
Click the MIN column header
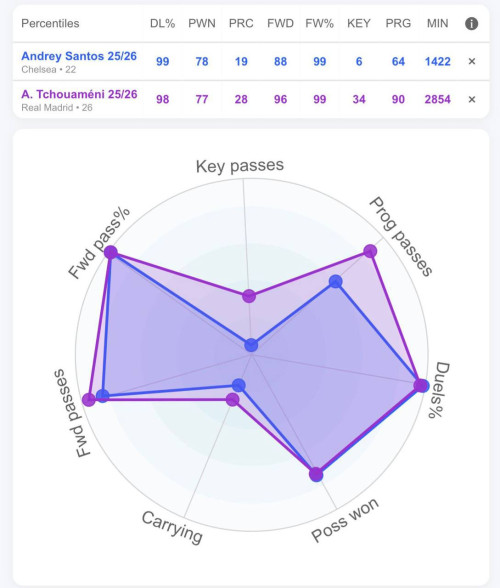coord(437,23)
